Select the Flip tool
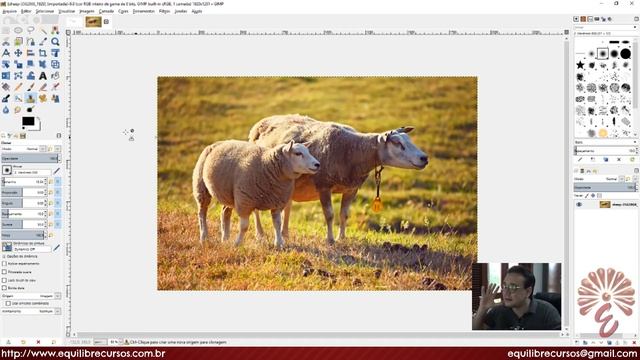 coord(6,76)
